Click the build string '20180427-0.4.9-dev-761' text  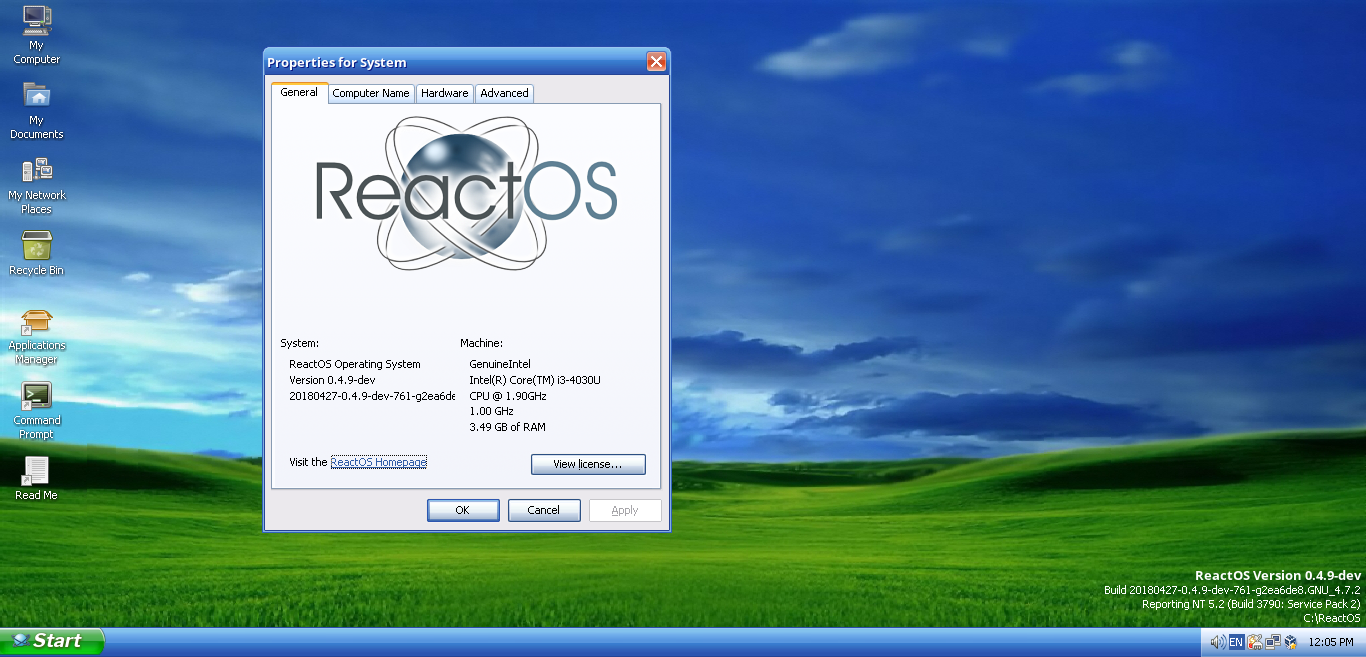click(372, 396)
